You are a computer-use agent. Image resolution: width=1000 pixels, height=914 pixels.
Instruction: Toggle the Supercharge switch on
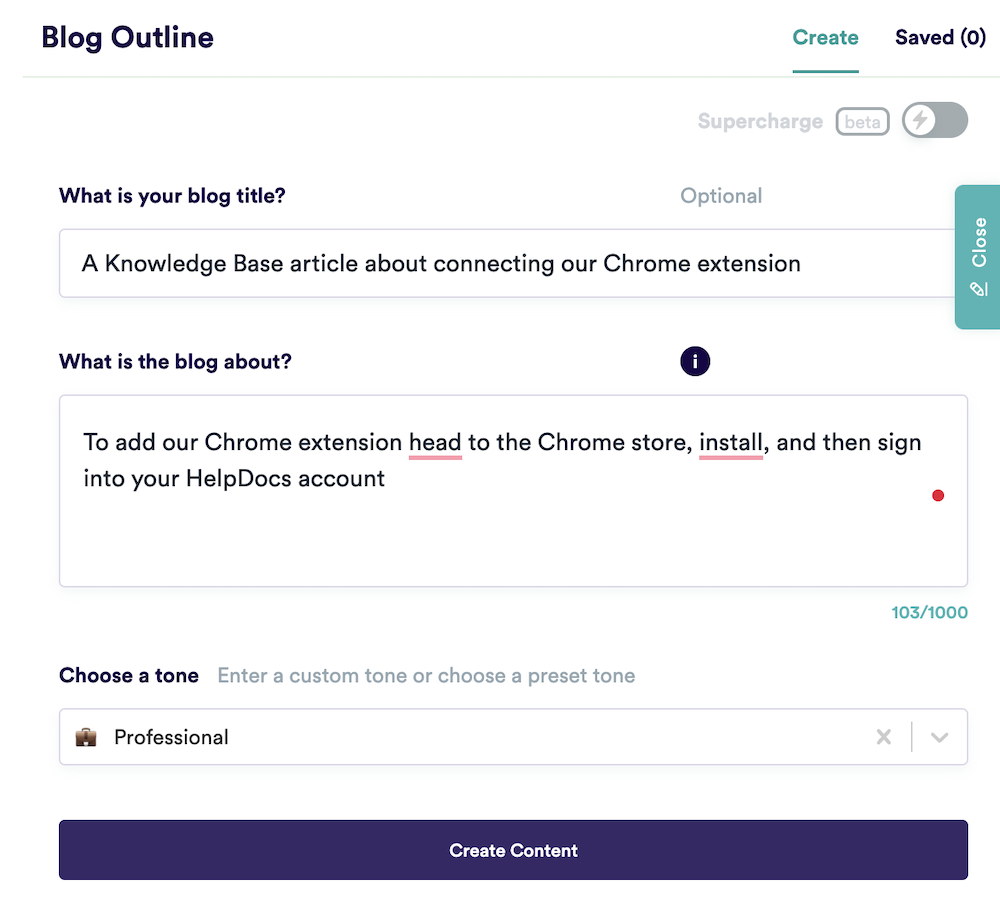(x=935, y=120)
